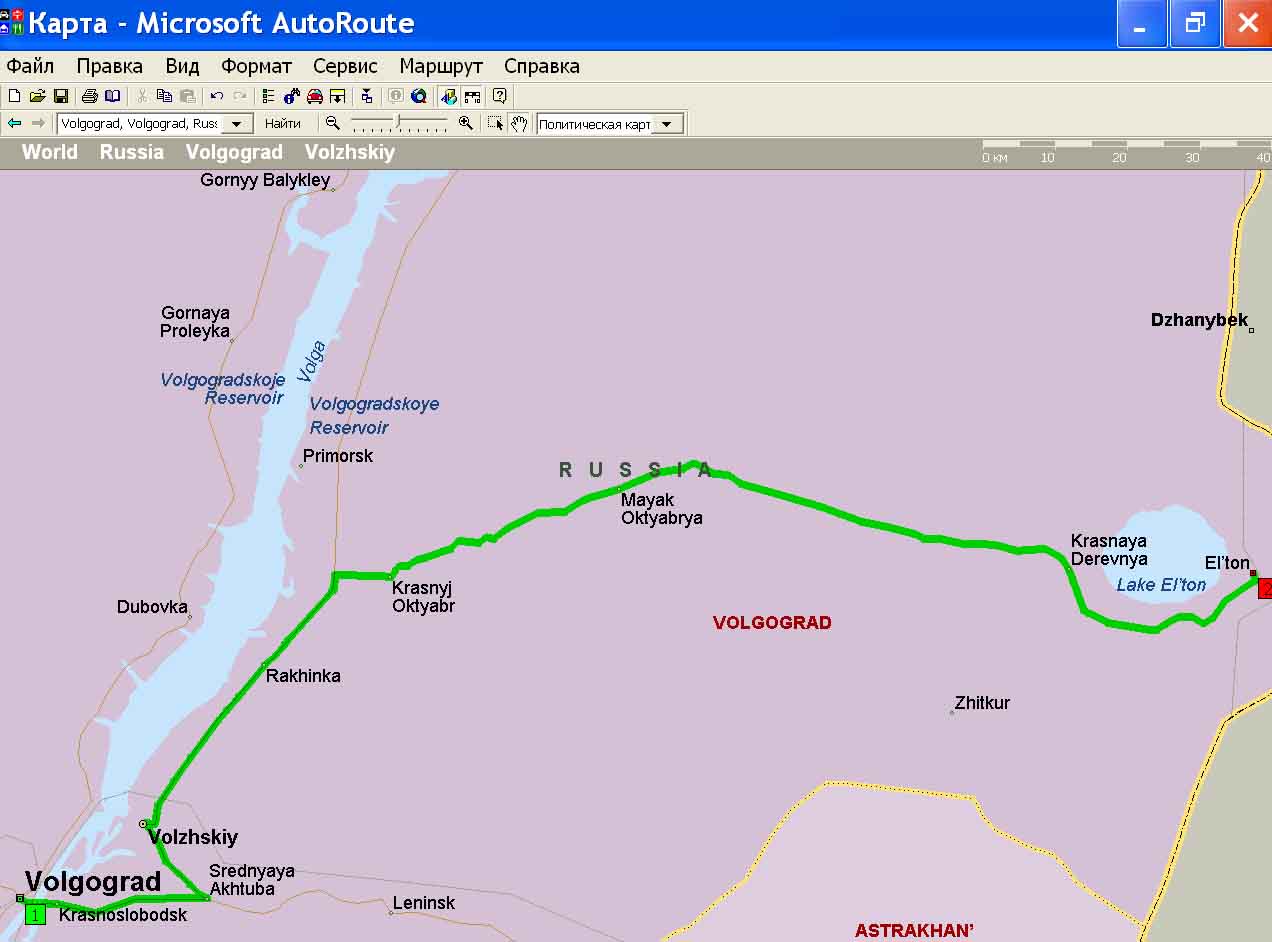Image resolution: width=1272 pixels, height=942 pixels.
Task: Click the Volgograd breadcrumb link
Action: [234, 152]
